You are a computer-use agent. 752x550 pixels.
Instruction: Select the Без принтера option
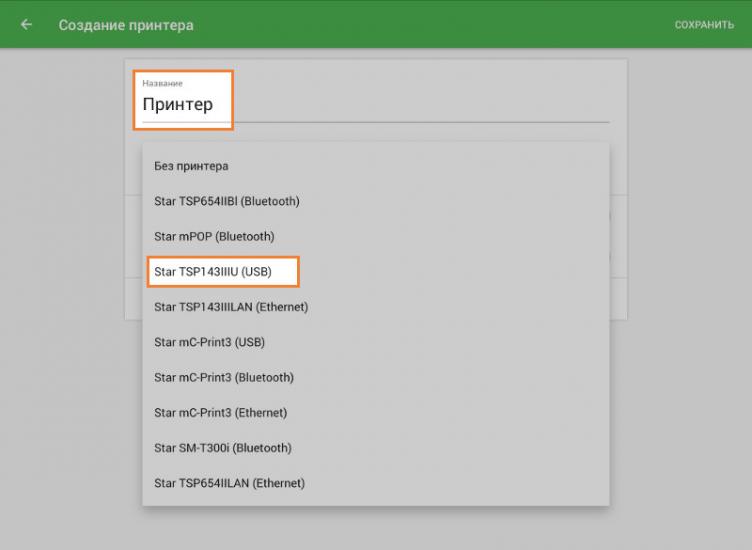[x=191, y=166]
